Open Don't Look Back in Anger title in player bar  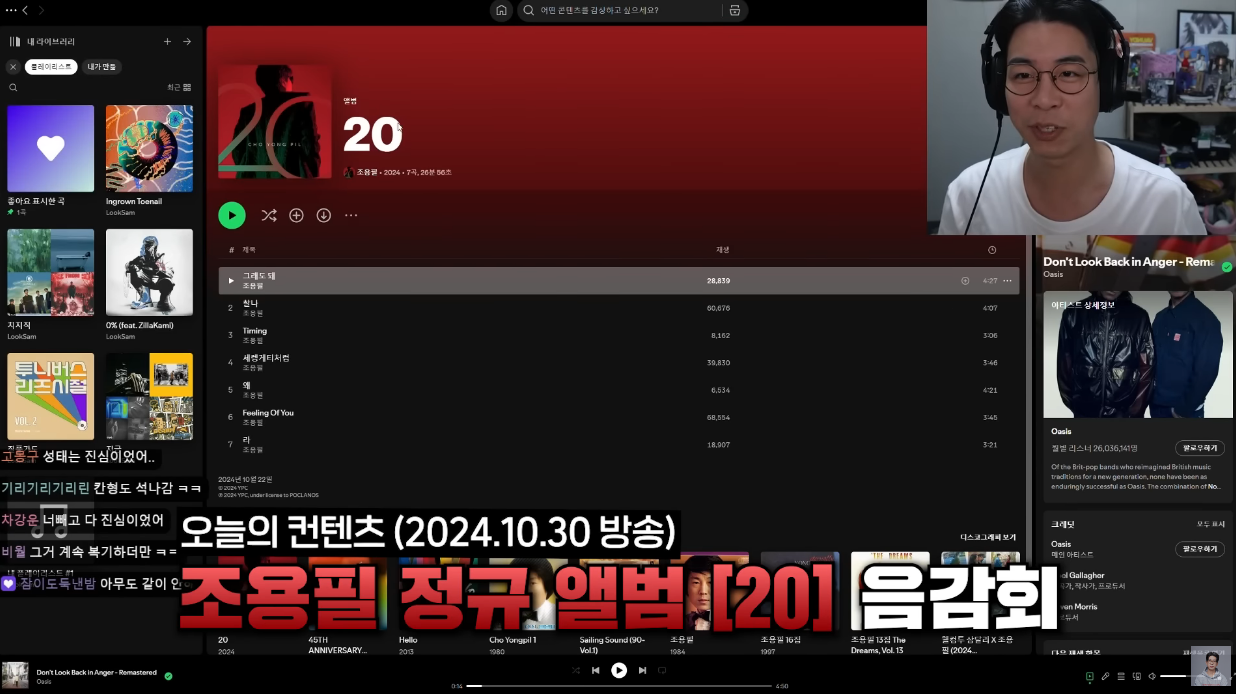[x=97, y=672]
